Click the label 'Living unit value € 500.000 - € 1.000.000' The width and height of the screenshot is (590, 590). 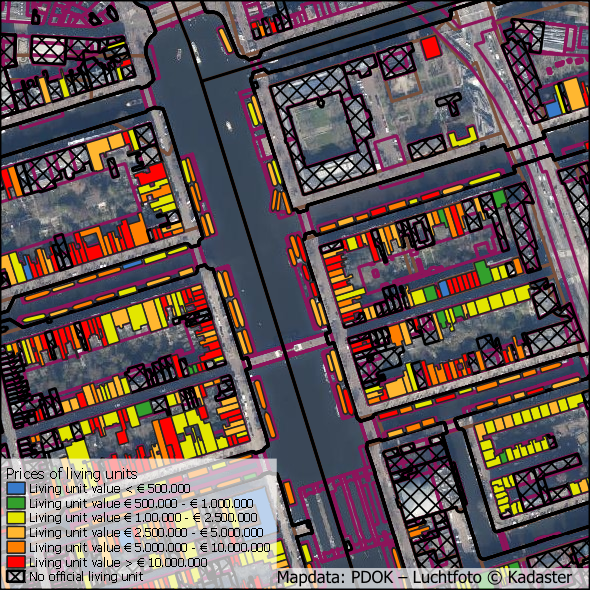coord(141,503)
